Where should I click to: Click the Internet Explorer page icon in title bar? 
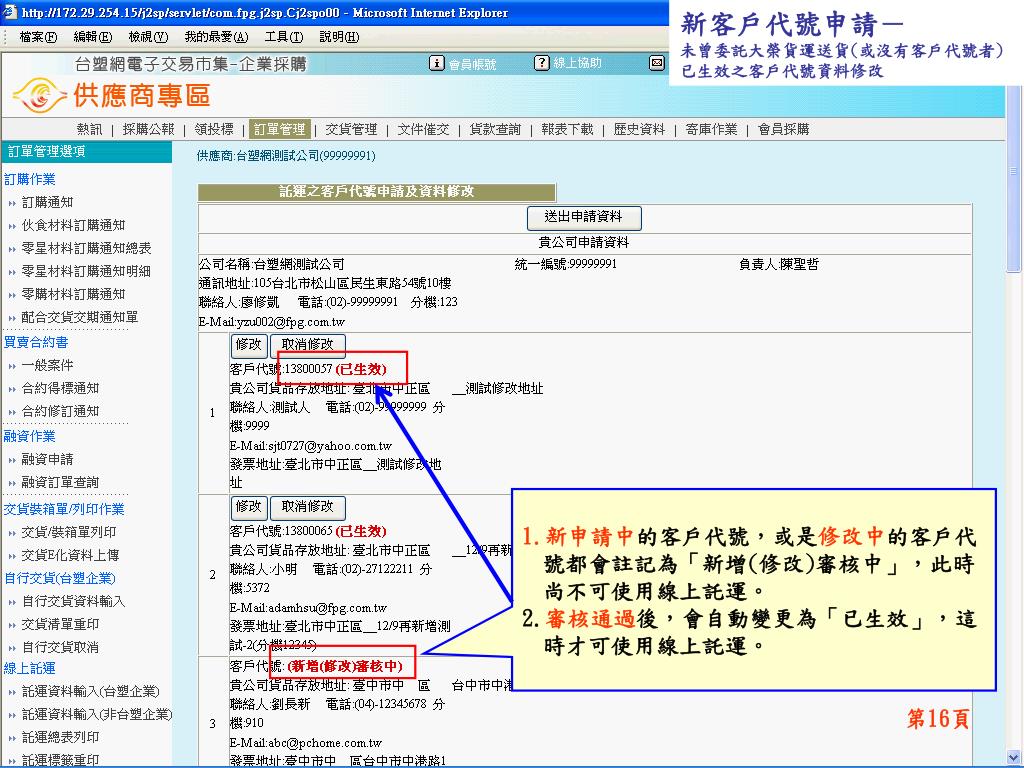pos(10,12)
